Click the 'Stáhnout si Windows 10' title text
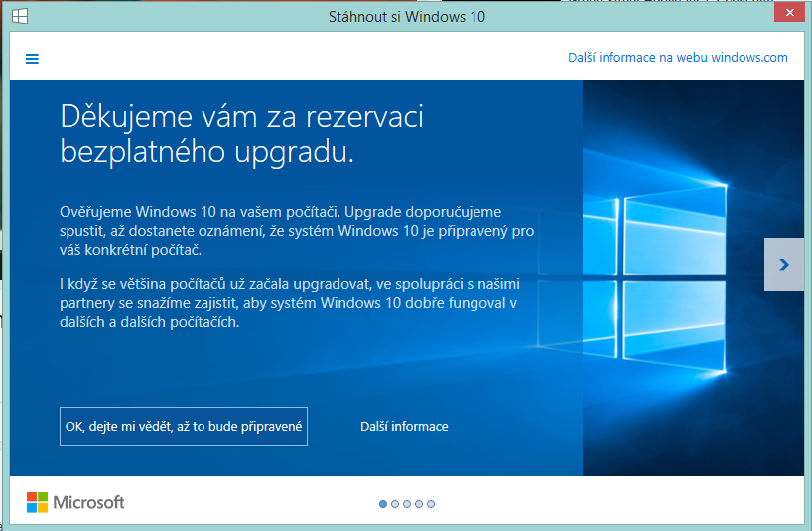The image size is (812, 531). [407, 17]
